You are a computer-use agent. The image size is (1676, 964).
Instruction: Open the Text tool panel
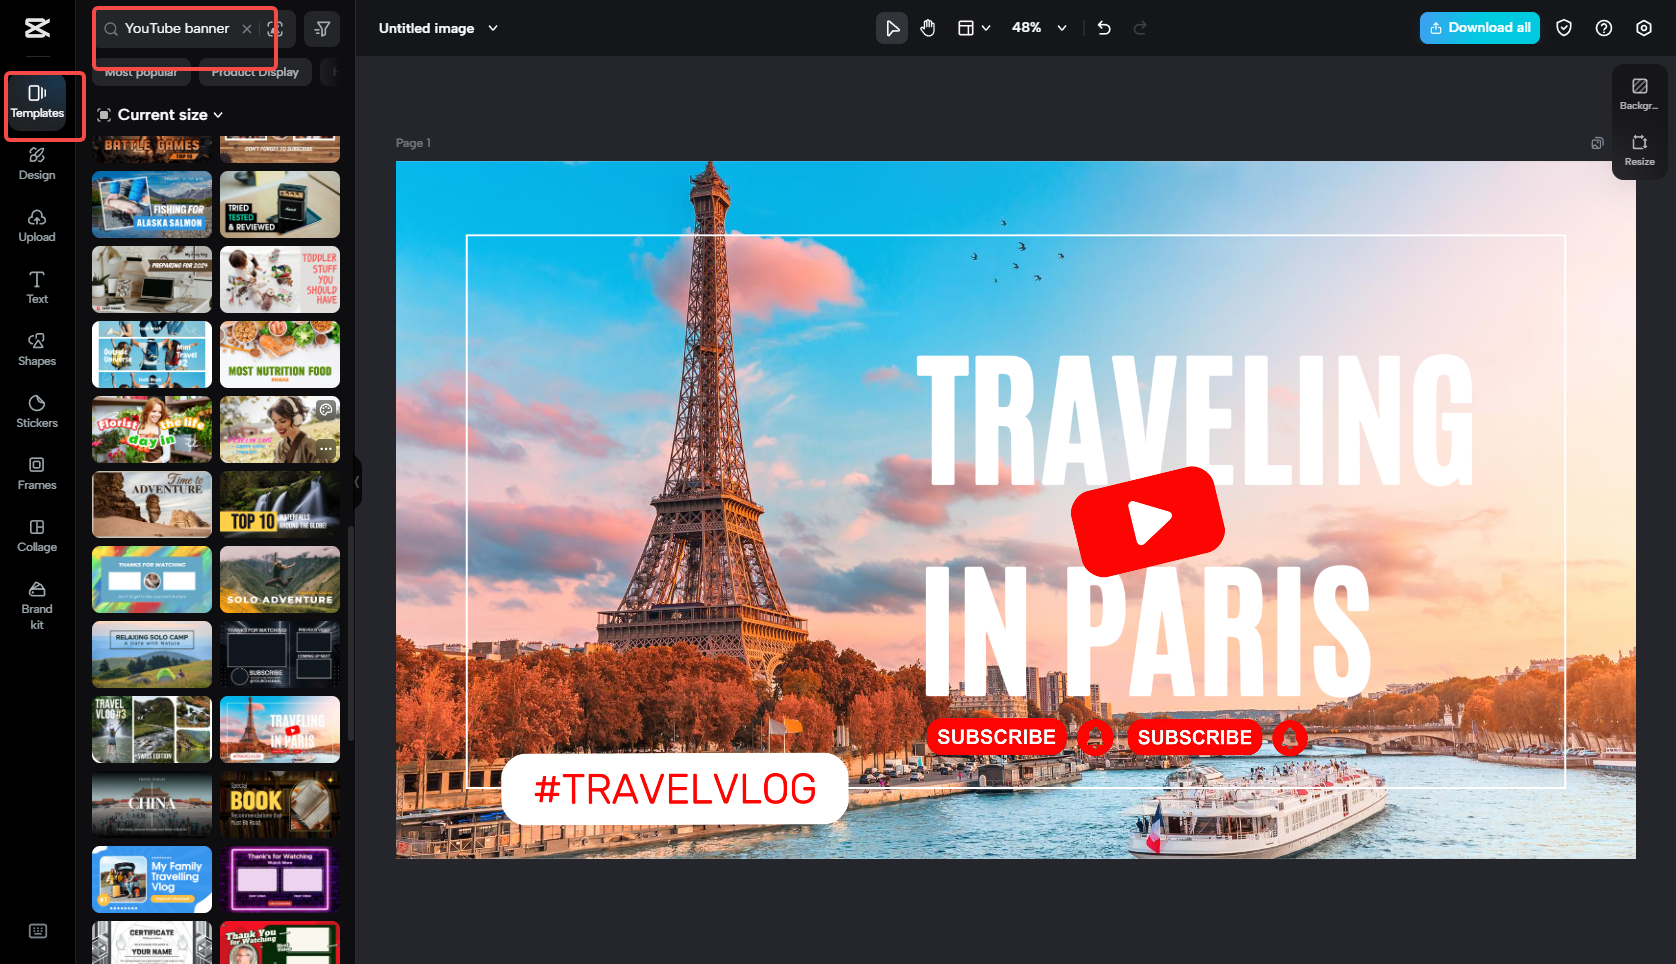pos(37,289)
